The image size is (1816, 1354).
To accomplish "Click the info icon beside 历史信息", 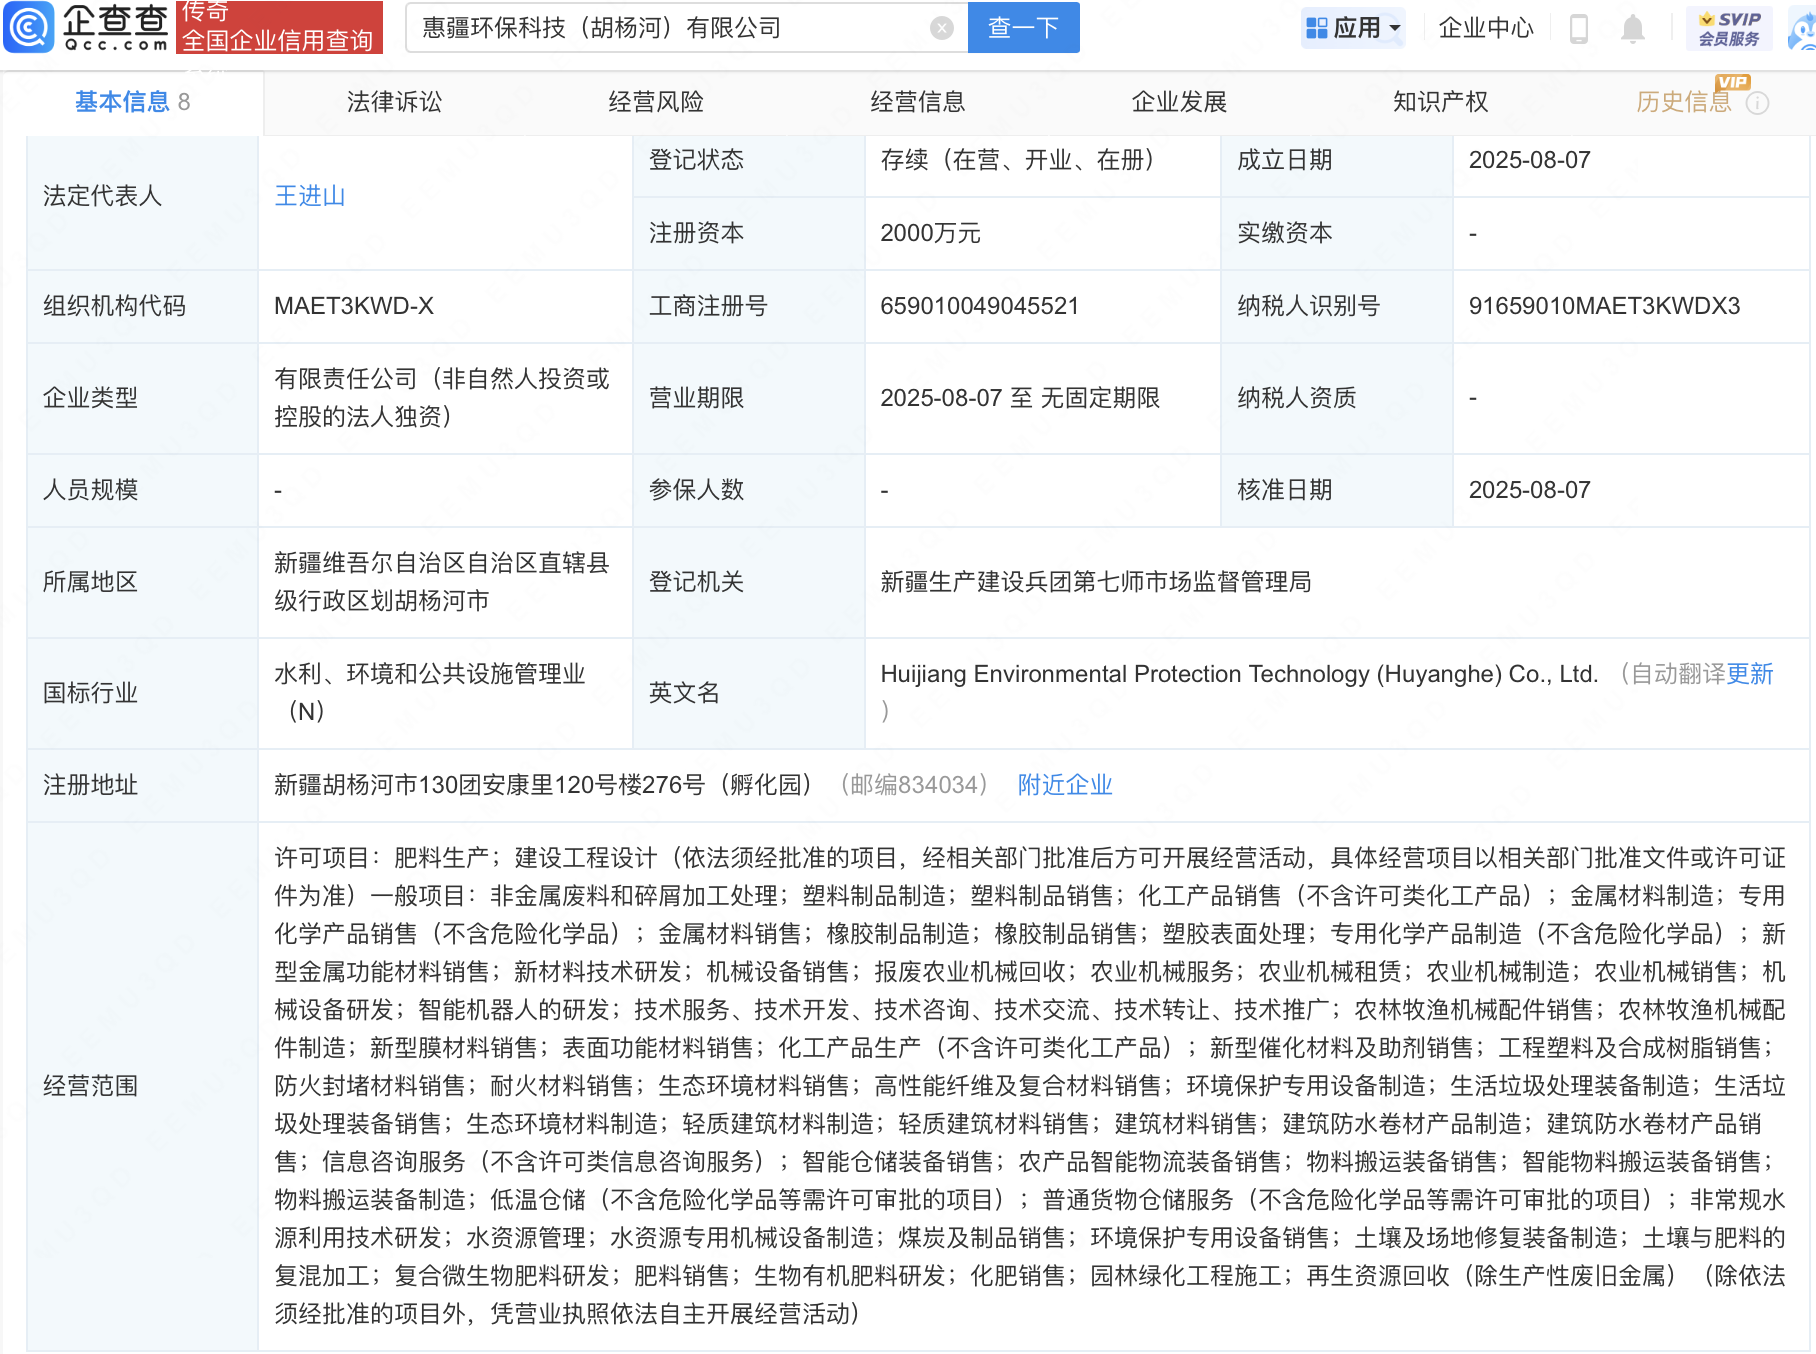I will click(1758, 103).
